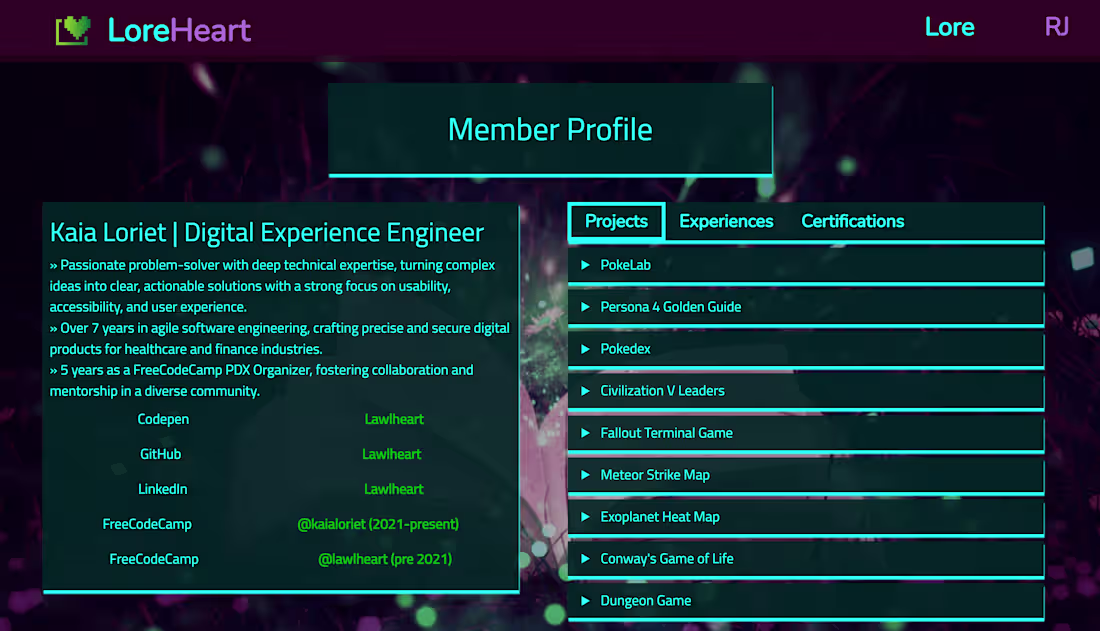Open the Lore navigation link
Viewport: 1100px width, 631px height.
click(x=949, y=27)
